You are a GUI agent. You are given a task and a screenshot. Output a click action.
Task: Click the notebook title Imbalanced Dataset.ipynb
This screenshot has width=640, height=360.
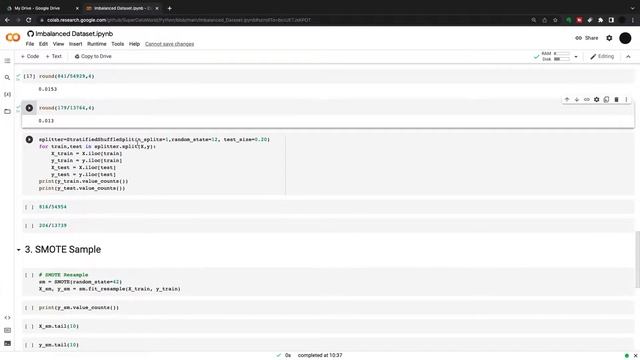tap(74, 34)
